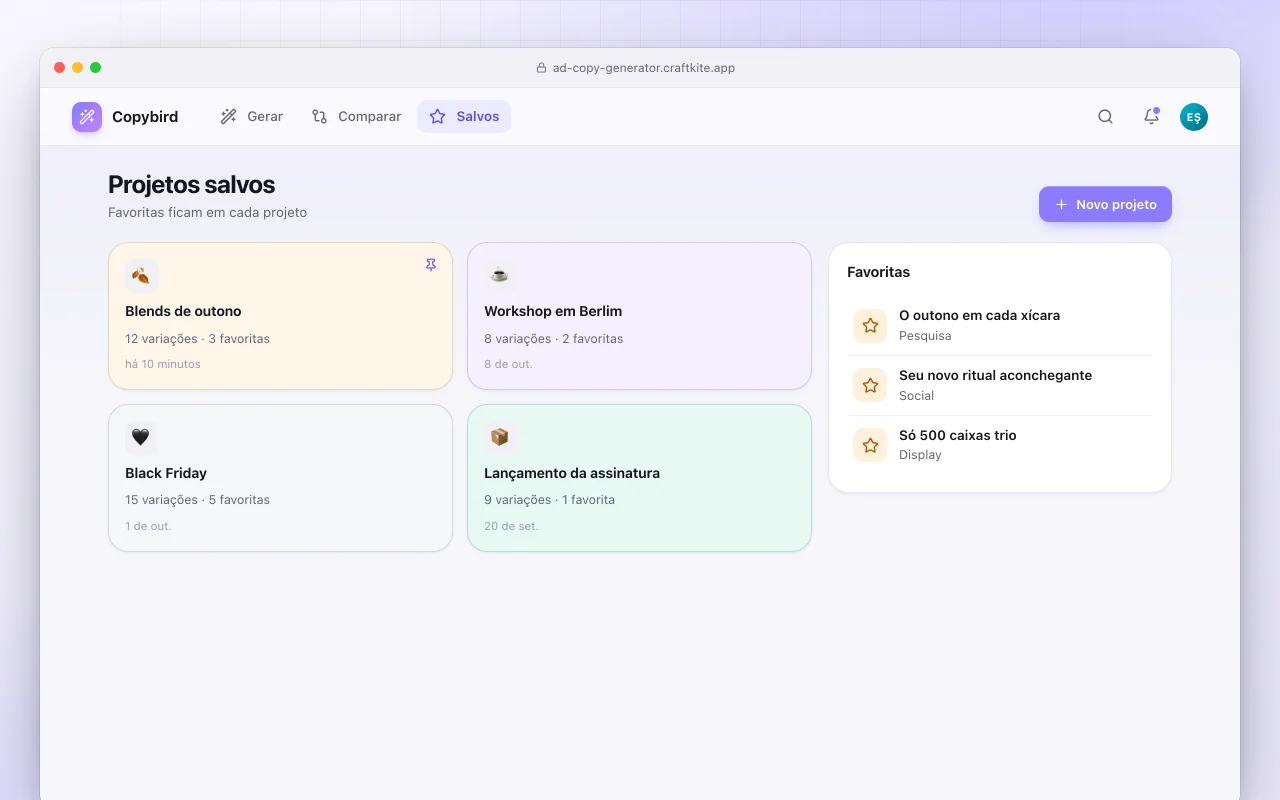
Task: Click the coffee cup project icon
Action: pos(500,275)
